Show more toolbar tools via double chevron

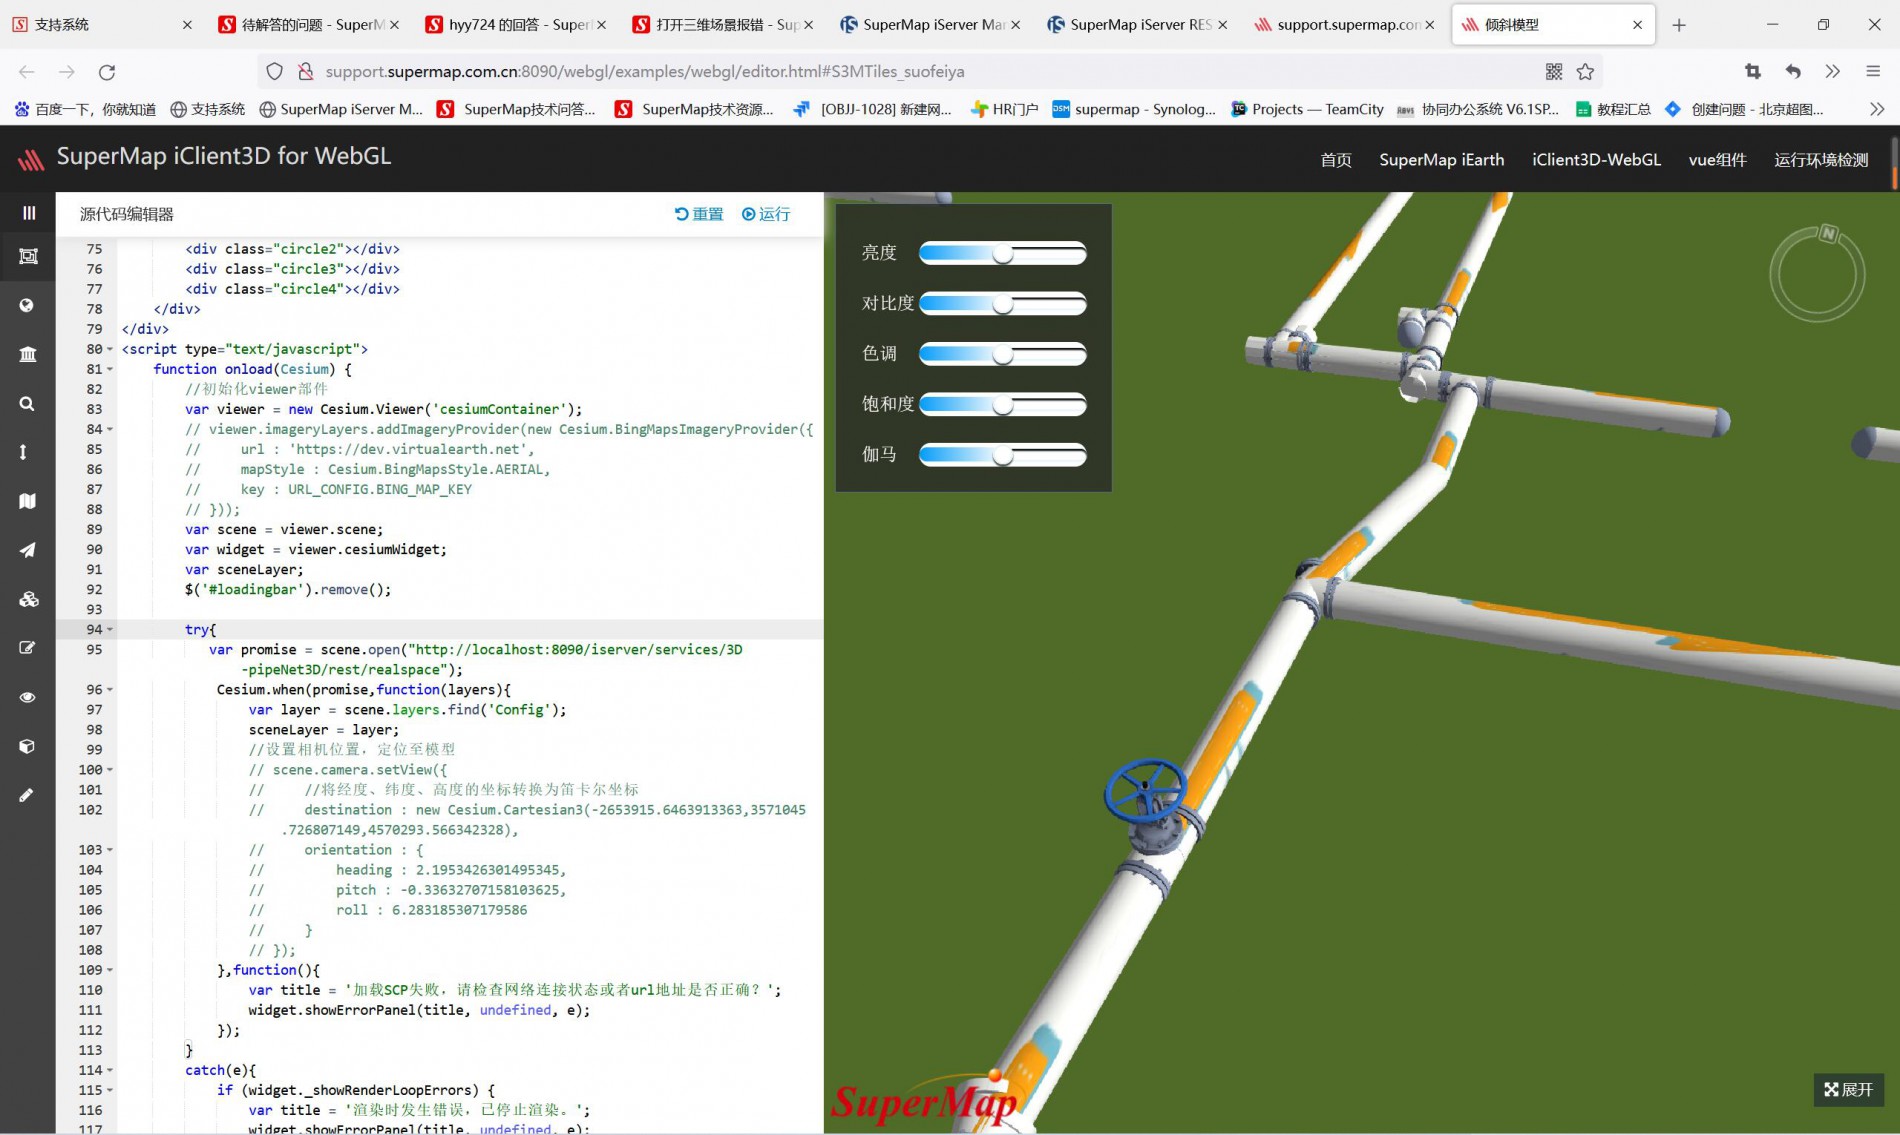(1832, 71)
